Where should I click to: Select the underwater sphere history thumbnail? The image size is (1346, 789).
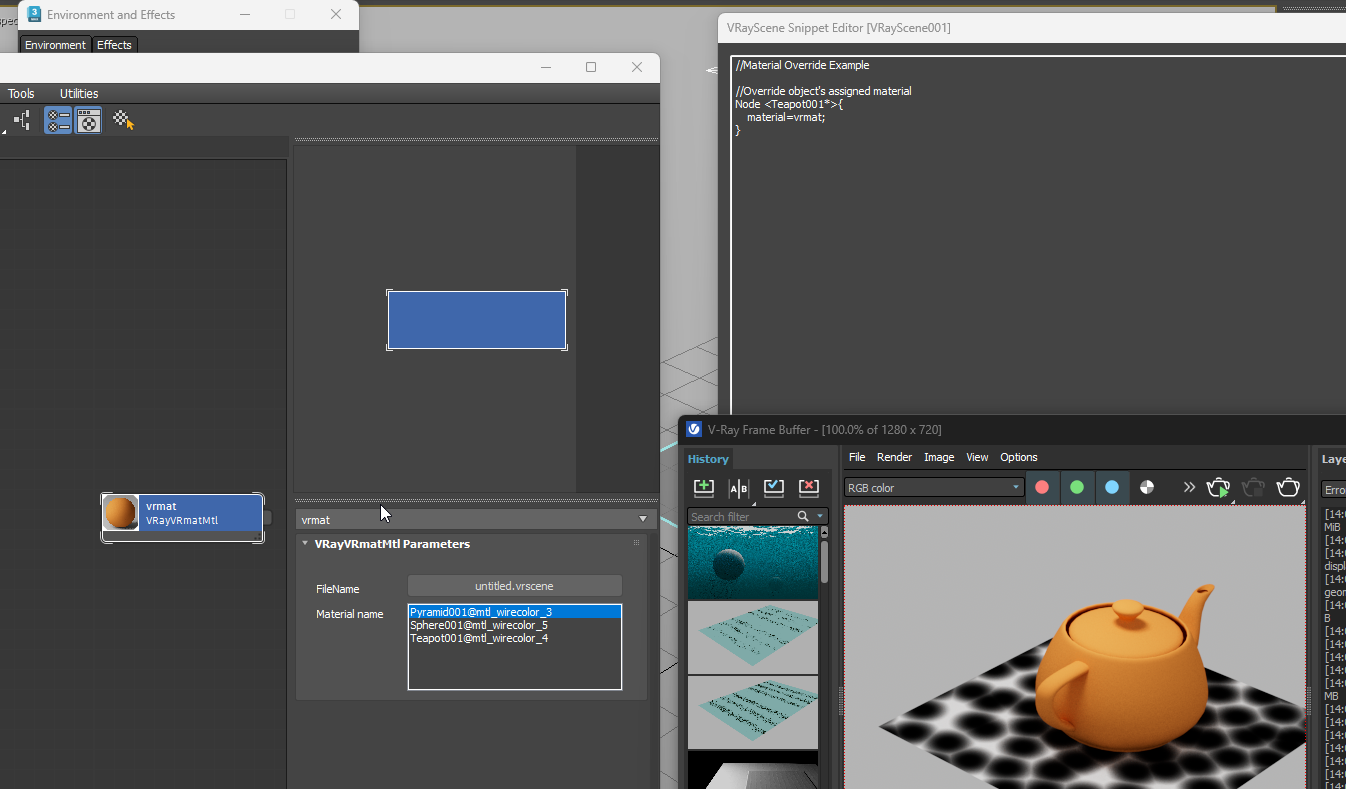753,562
